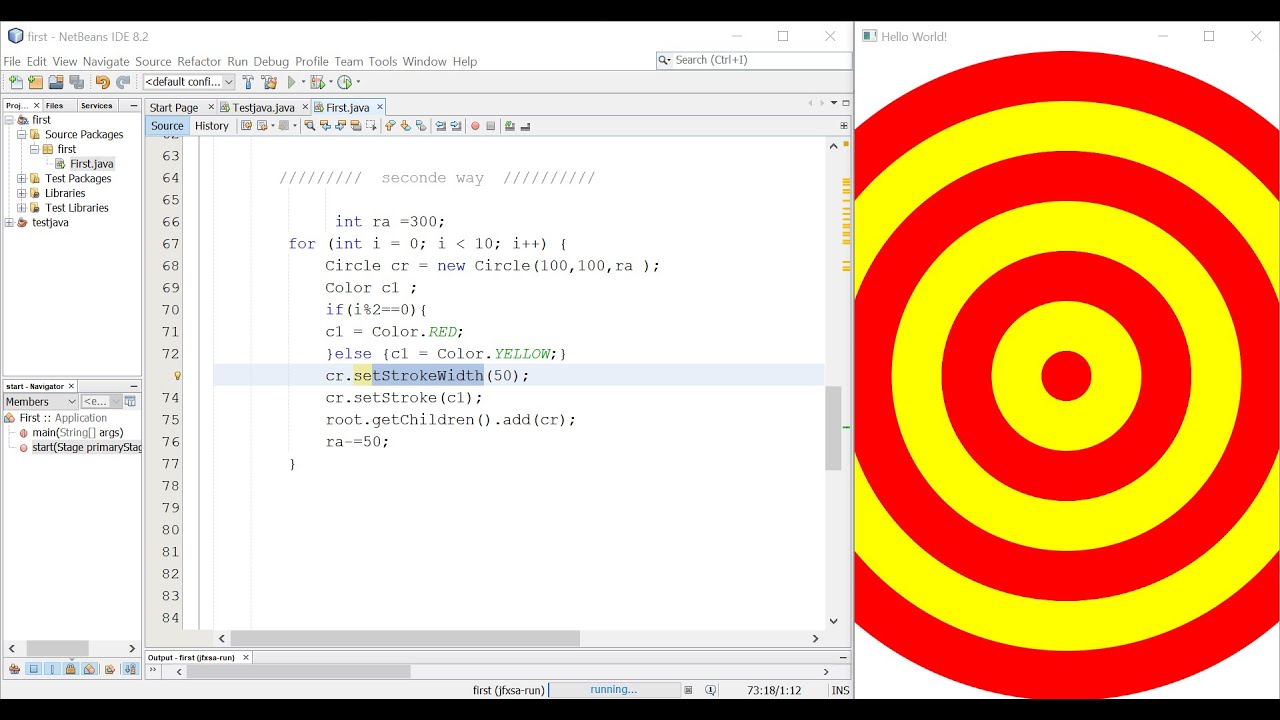Expand the Libraries tree node
Viewport: 1280px width, 720px height.
(x=21, y=193)
